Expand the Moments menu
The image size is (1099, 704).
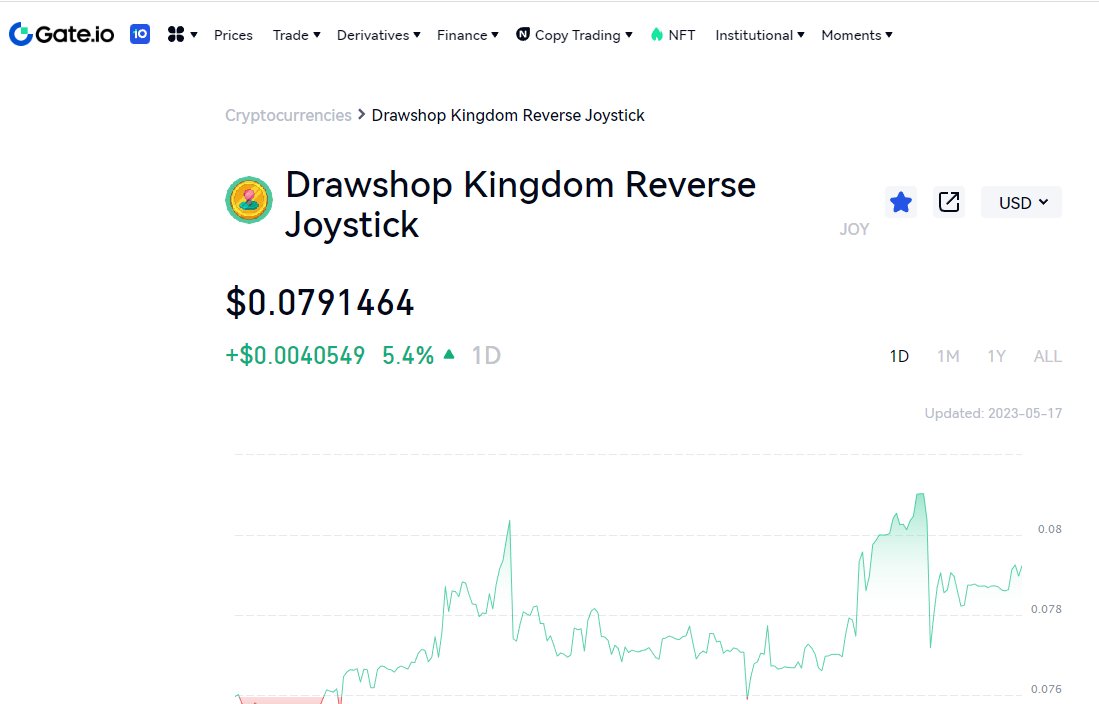coord(856,35)
